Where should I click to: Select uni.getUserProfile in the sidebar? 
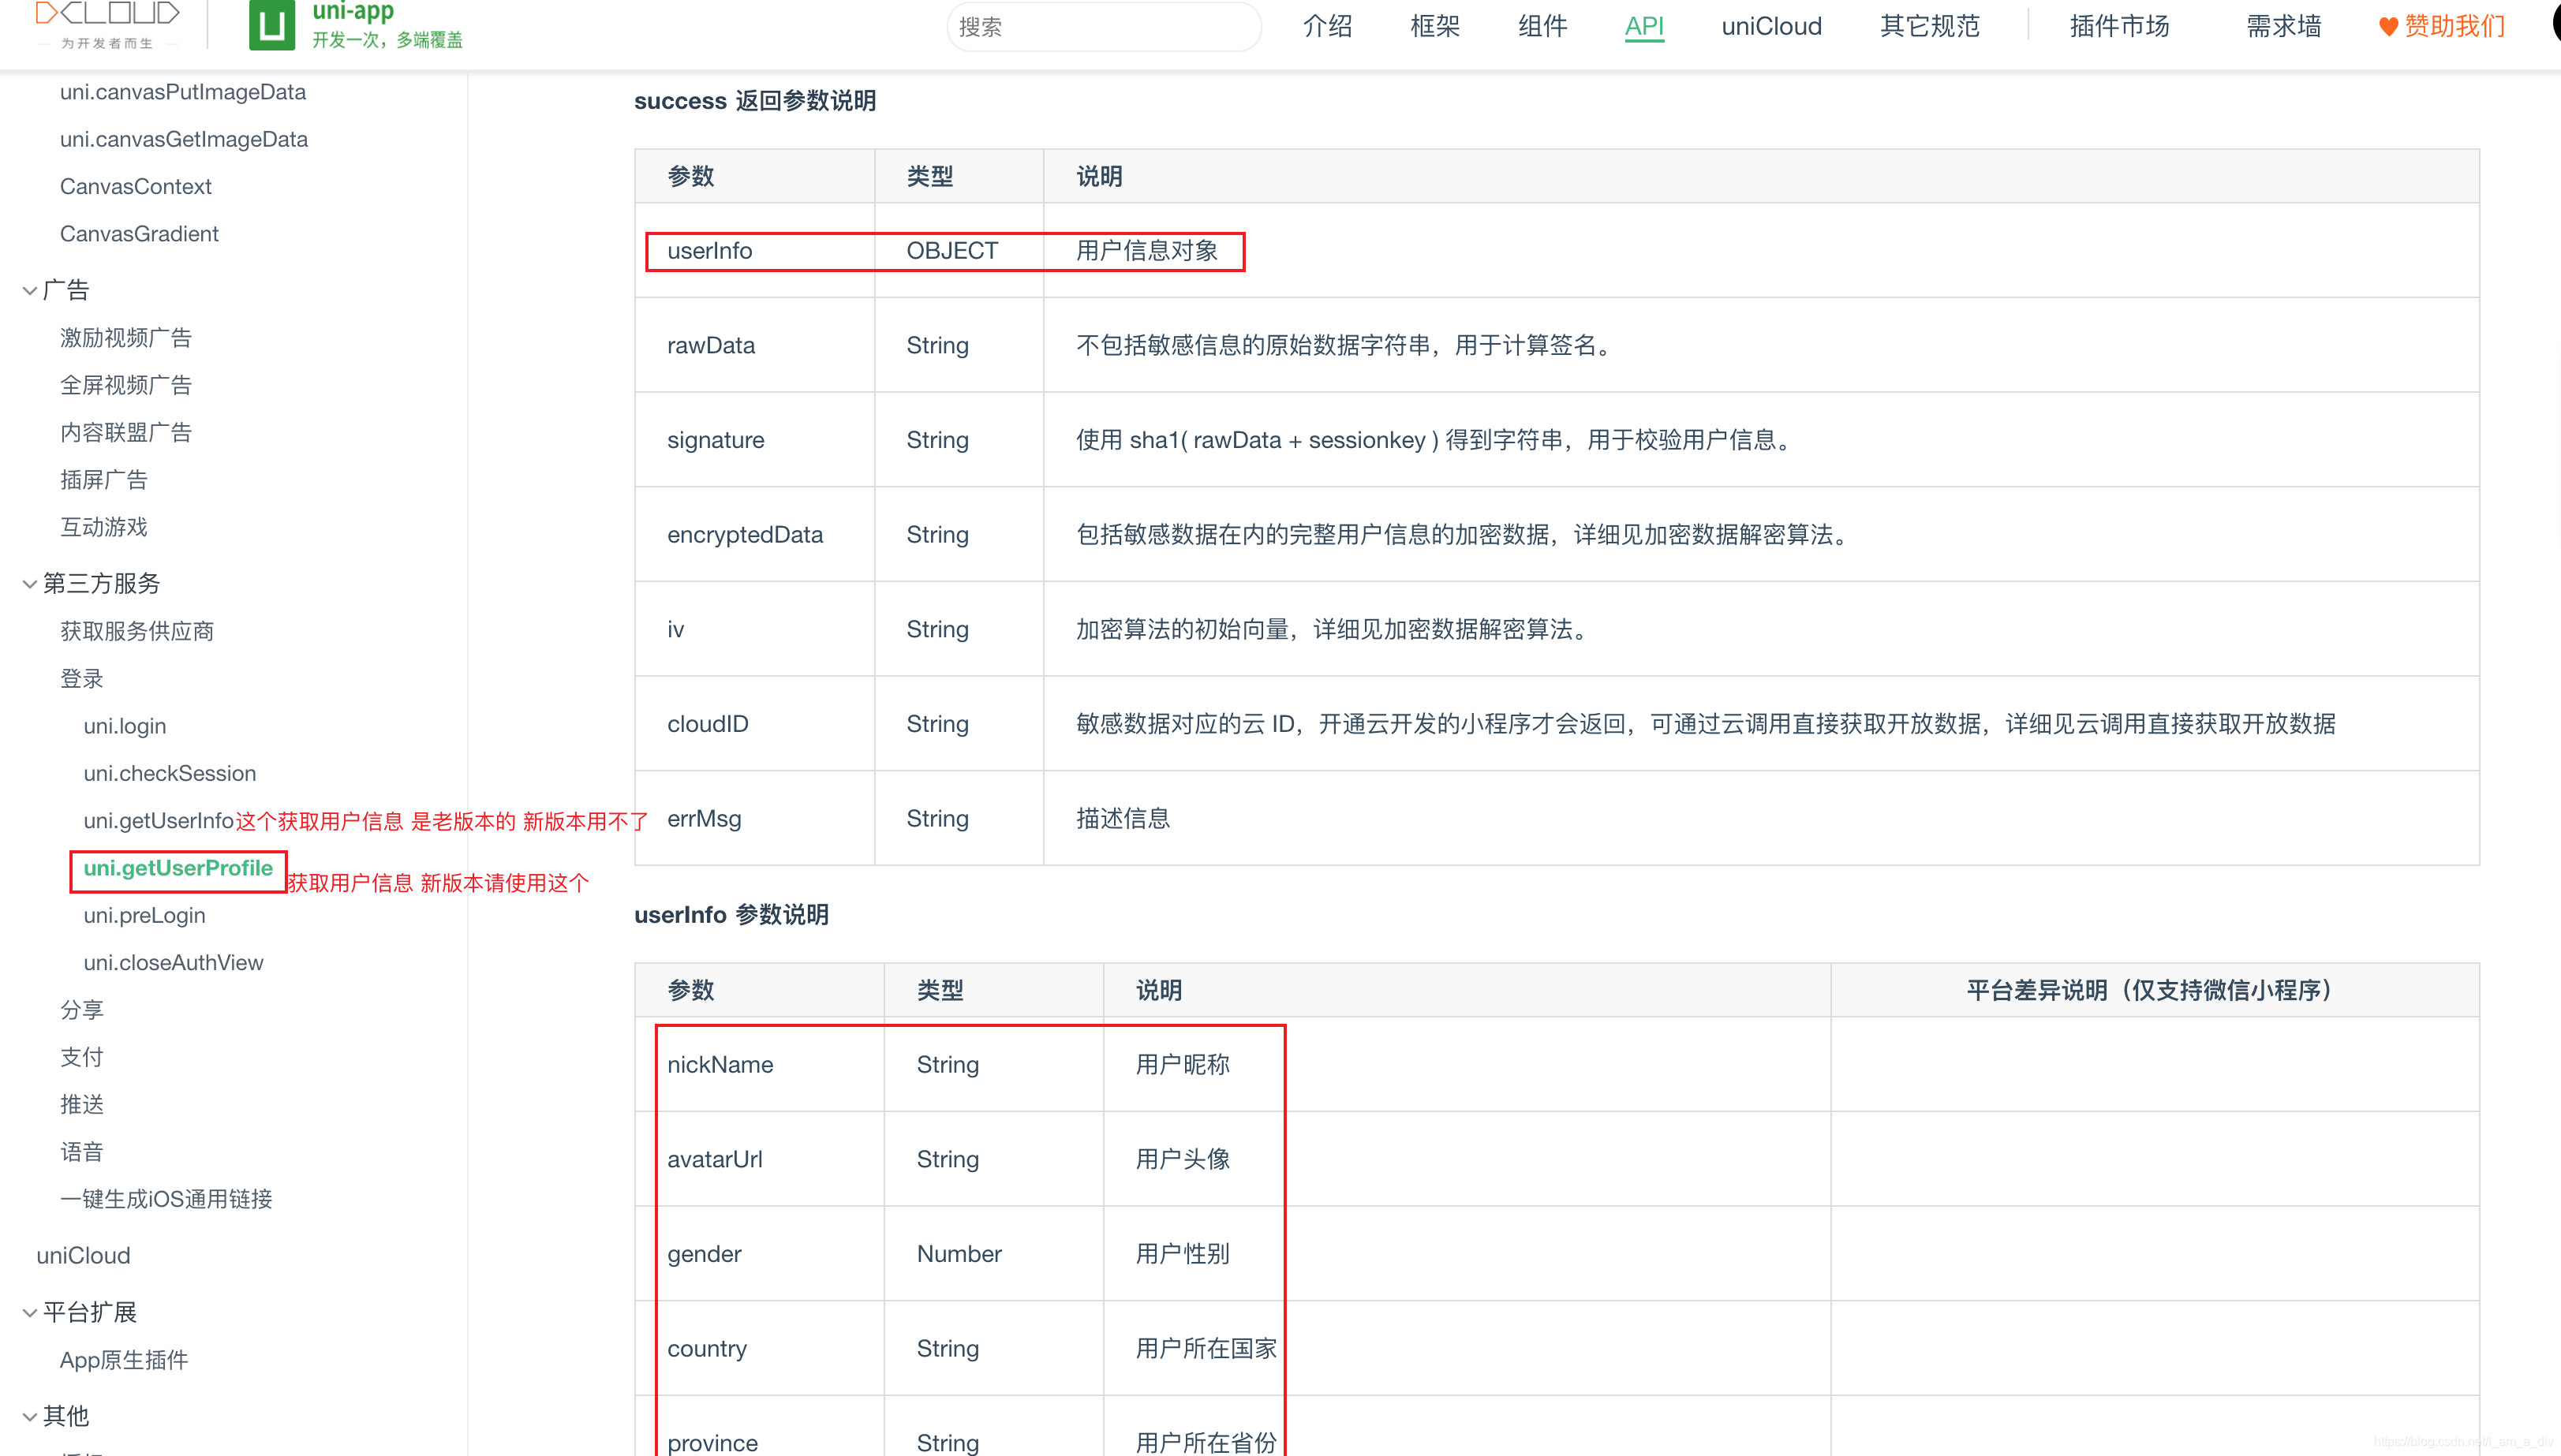178,869
